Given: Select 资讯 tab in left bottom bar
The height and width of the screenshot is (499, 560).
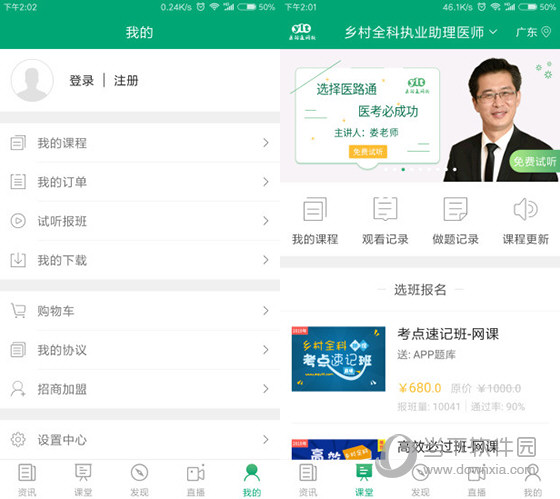Looking at the screenshot, I should (x=27, y=480).
